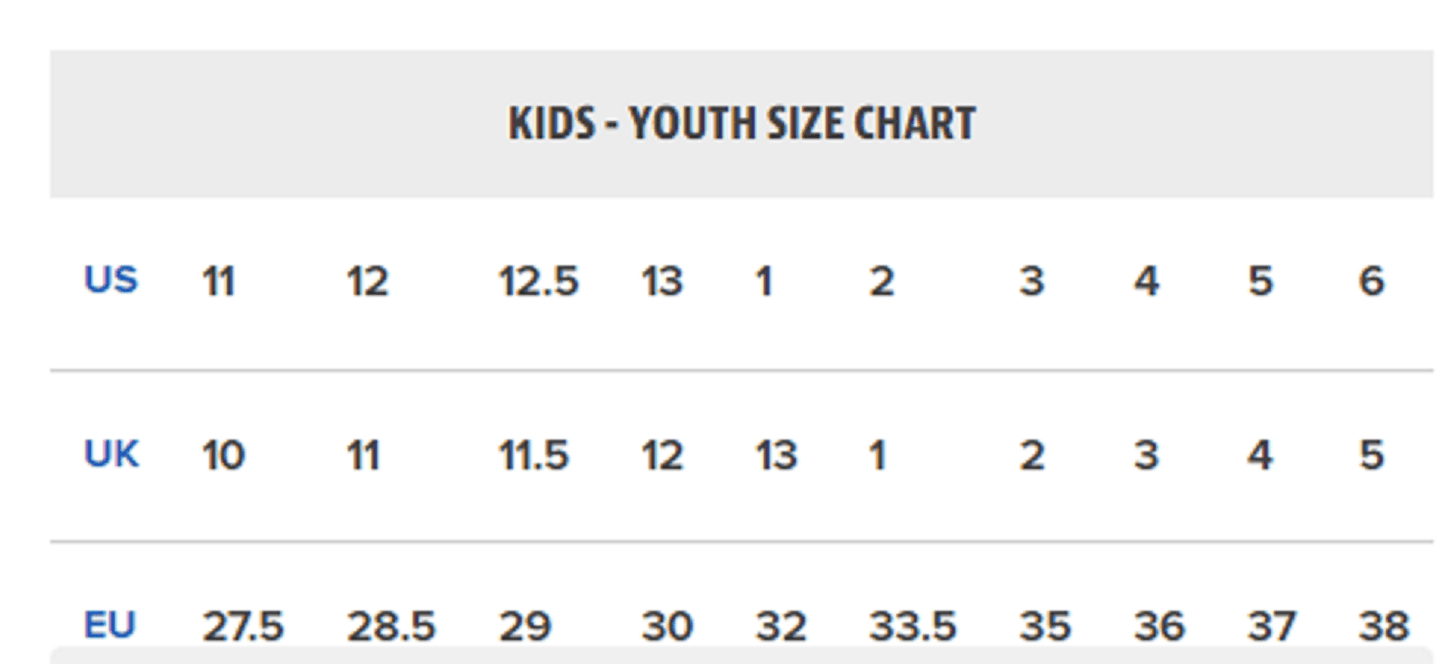Select UK size 5 in the UK row
The image size is (1445, 664).
[x=1371, y=456]
